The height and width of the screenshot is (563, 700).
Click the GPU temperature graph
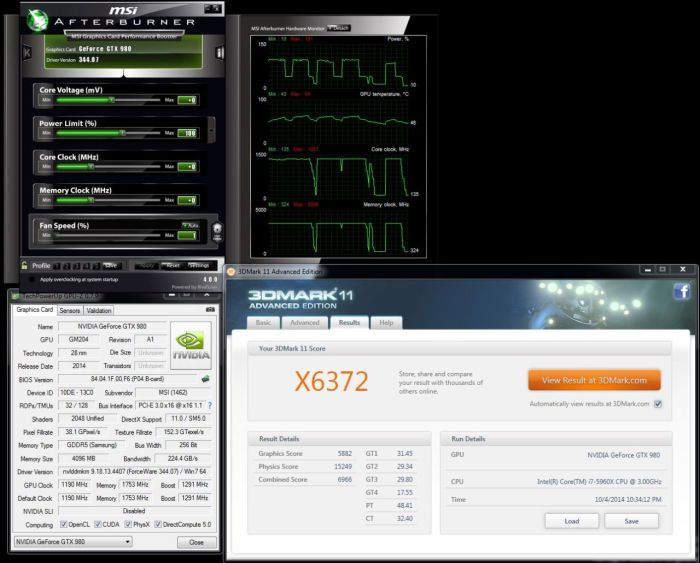click(338, 121)
